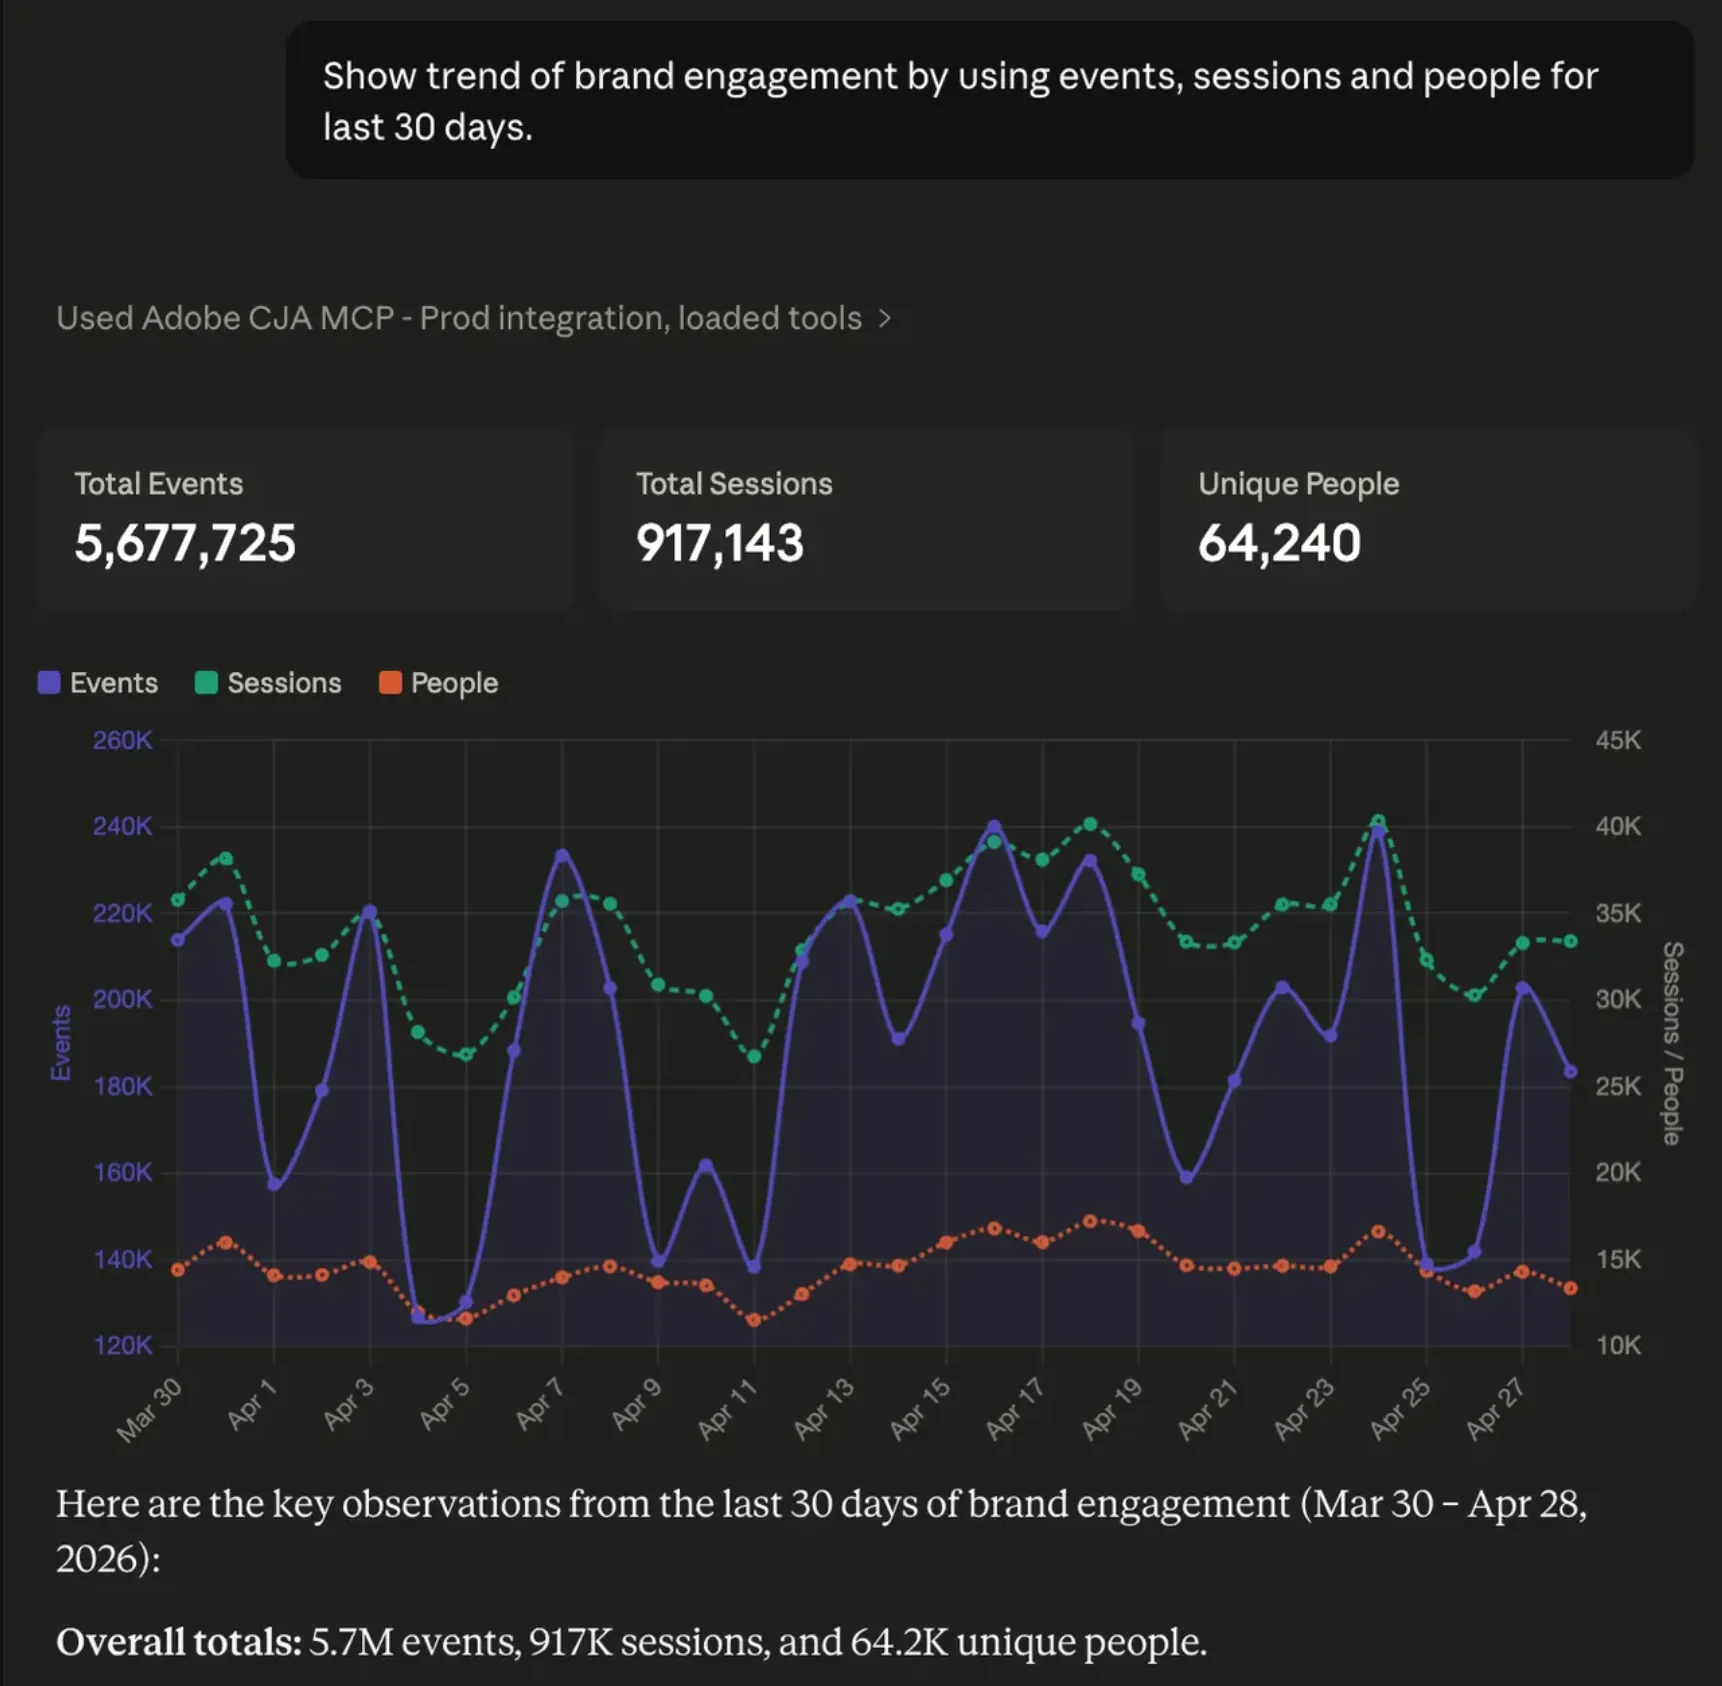Toggle the Sessions series in the legend

tap(268, 683)
